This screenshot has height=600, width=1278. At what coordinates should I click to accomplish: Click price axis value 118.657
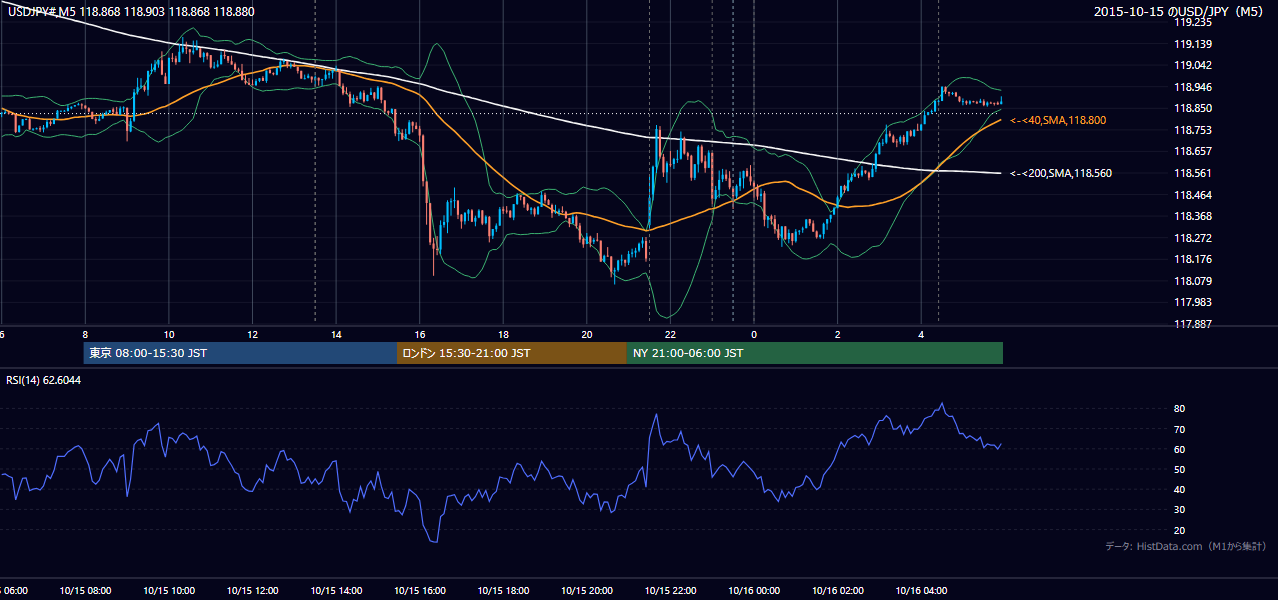(1193, 151)
